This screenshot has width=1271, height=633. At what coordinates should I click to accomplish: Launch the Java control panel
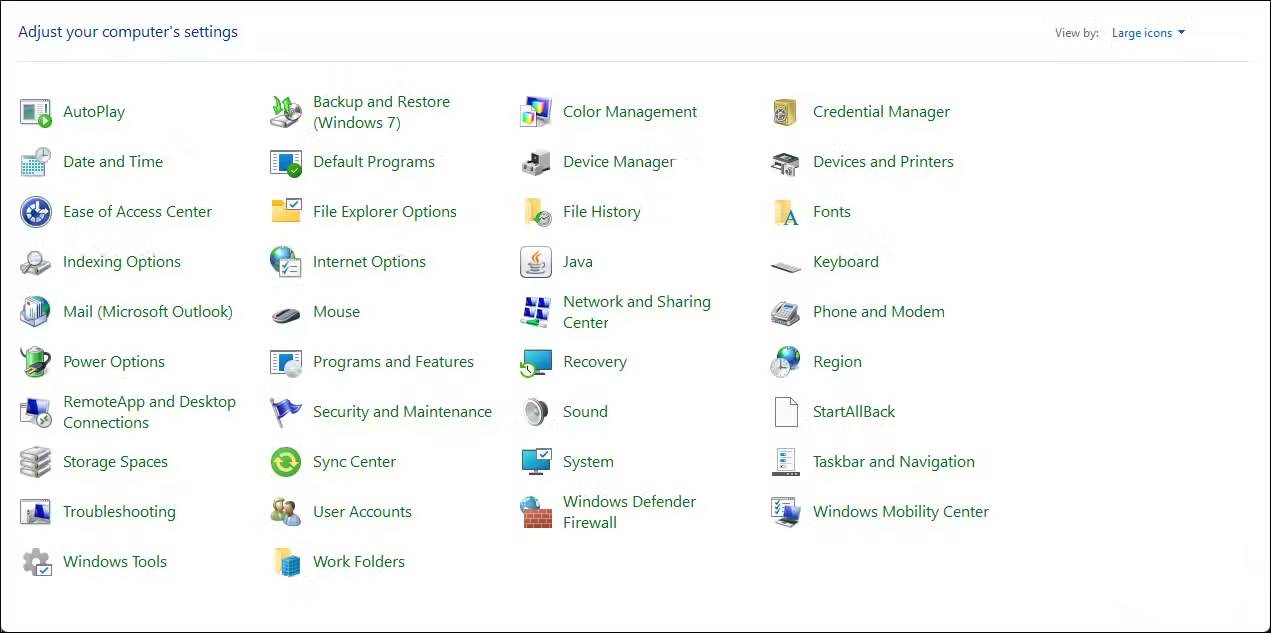(x=578, y=261)
